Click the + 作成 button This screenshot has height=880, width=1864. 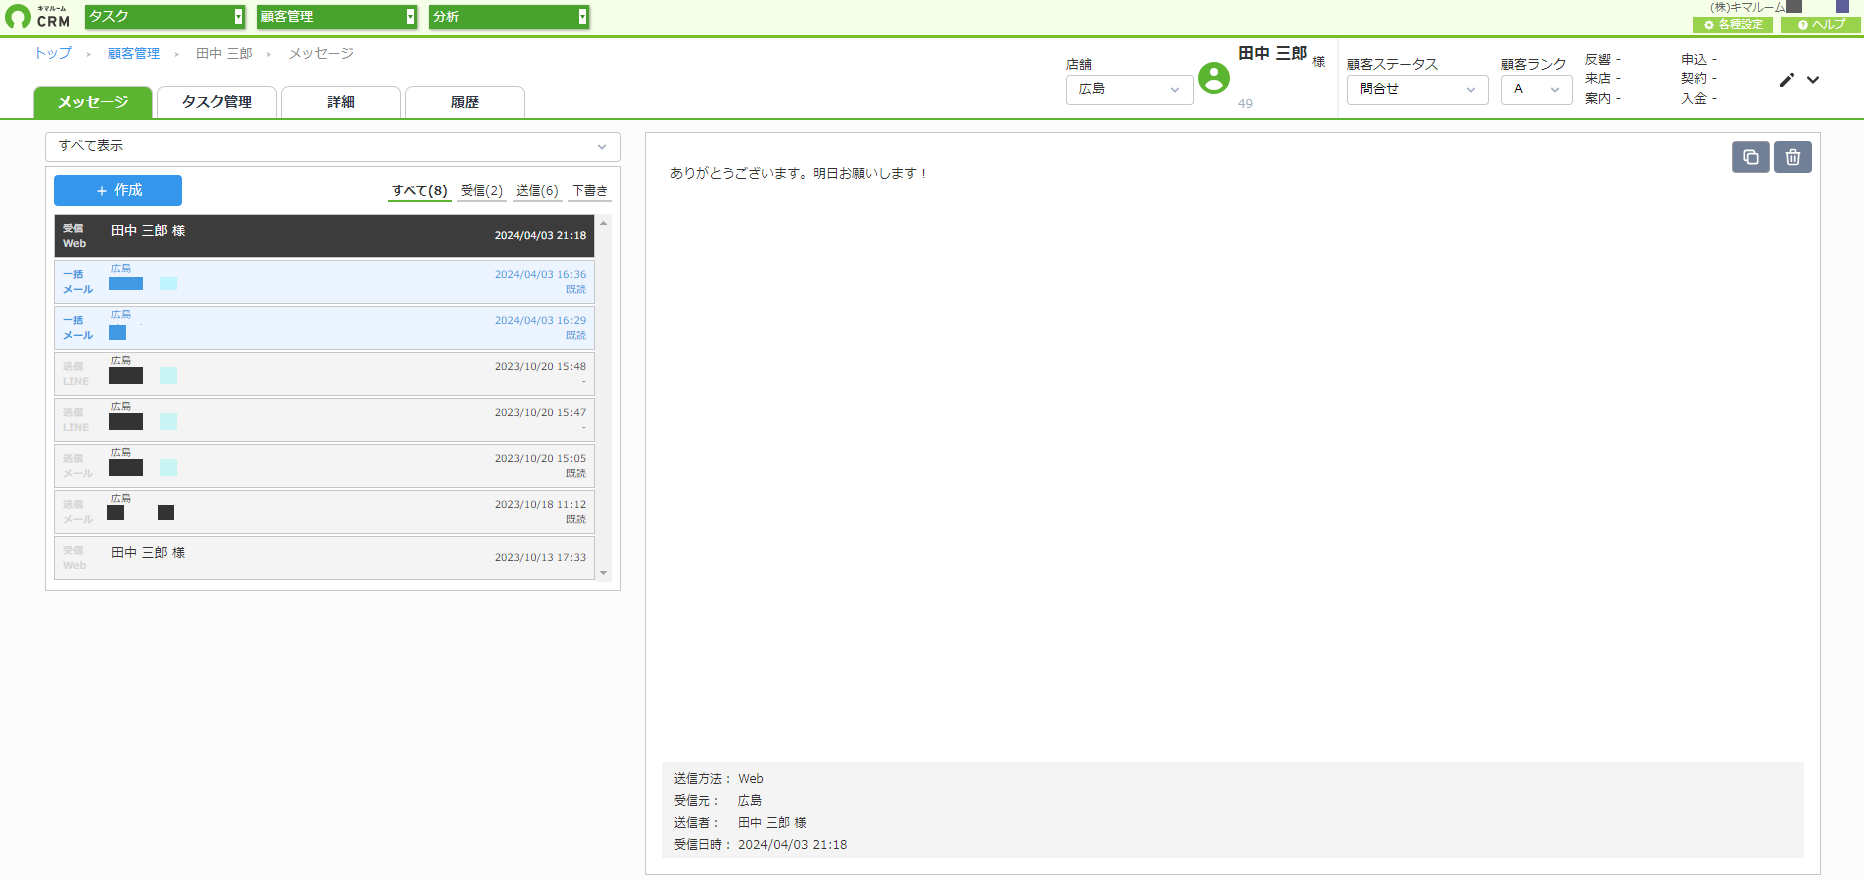click(118, 190)
